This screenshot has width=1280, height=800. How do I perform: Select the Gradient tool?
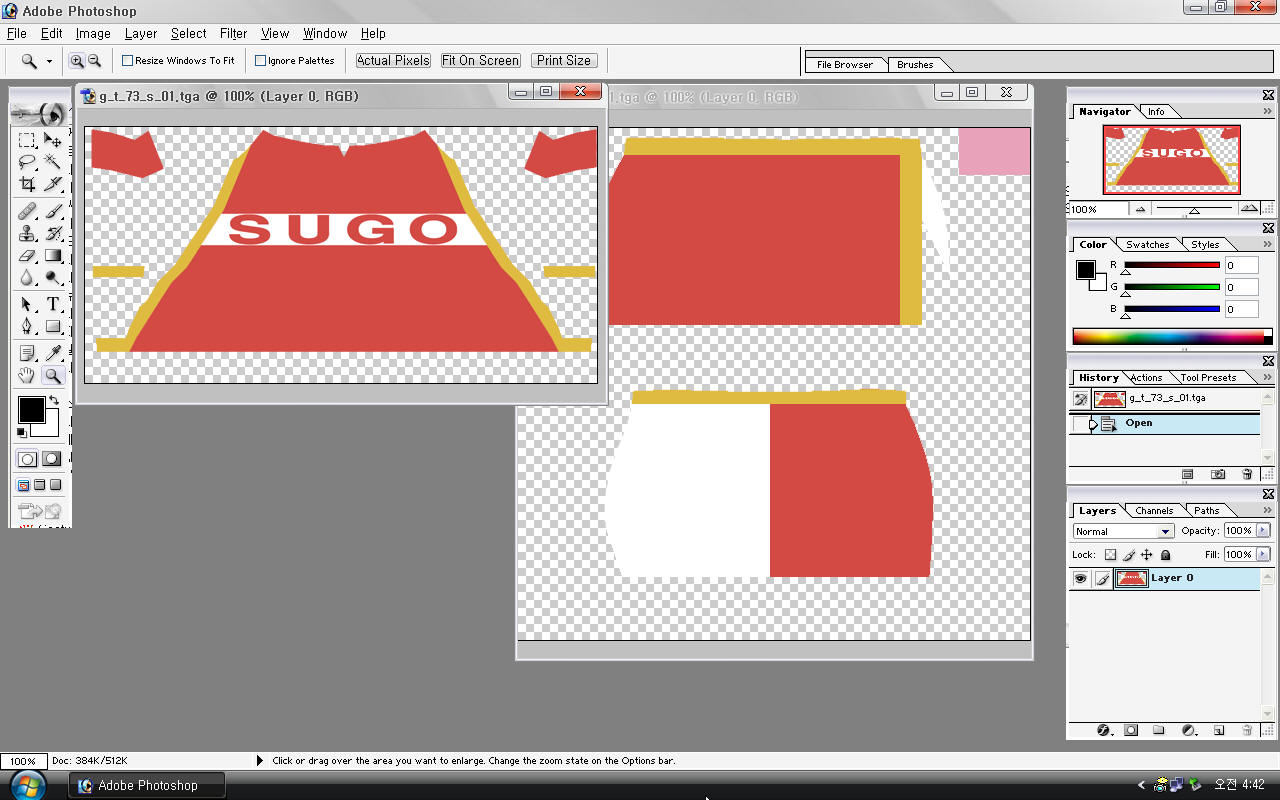(53, 256)
